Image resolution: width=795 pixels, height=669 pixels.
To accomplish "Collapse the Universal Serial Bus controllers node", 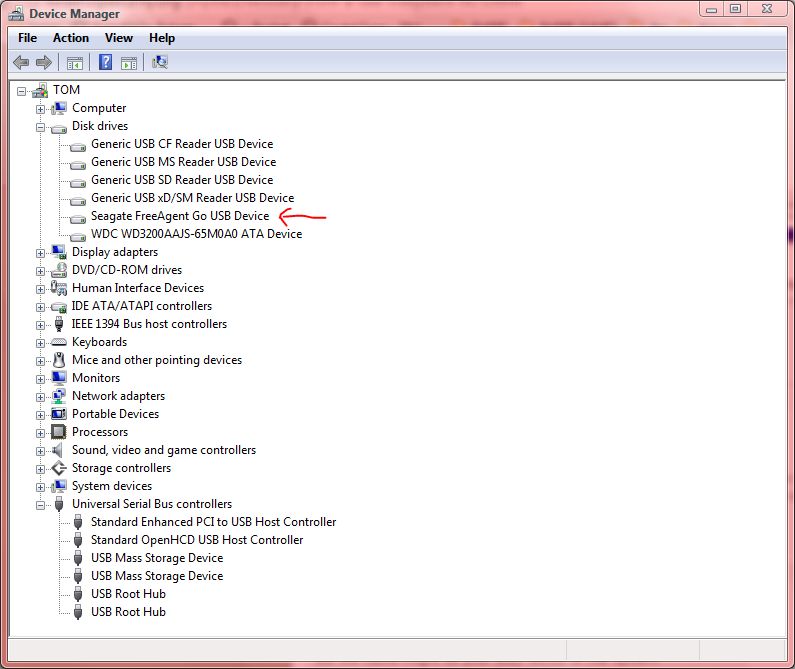I will tap(41, 505).
